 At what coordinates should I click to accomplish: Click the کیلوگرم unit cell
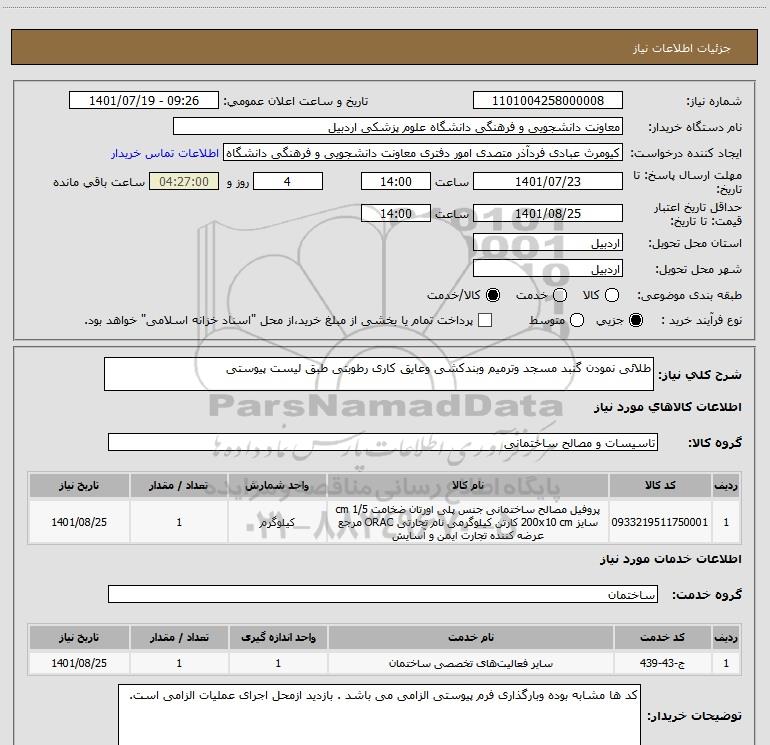click(x=277, y=522)
